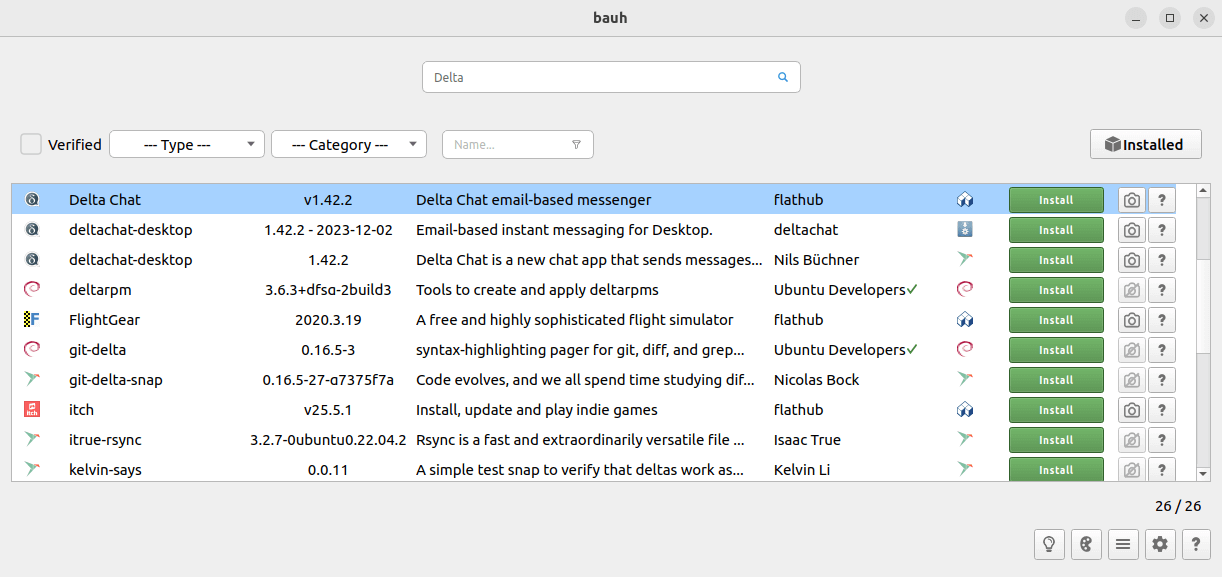Install kelvin-says

[x=1056, y=469]
